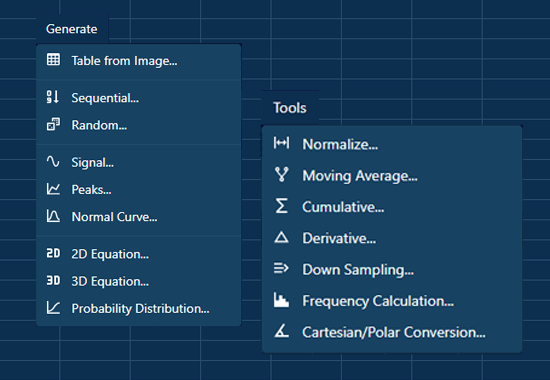
Task: Open the Generate menu
Action: coord(72,29)
